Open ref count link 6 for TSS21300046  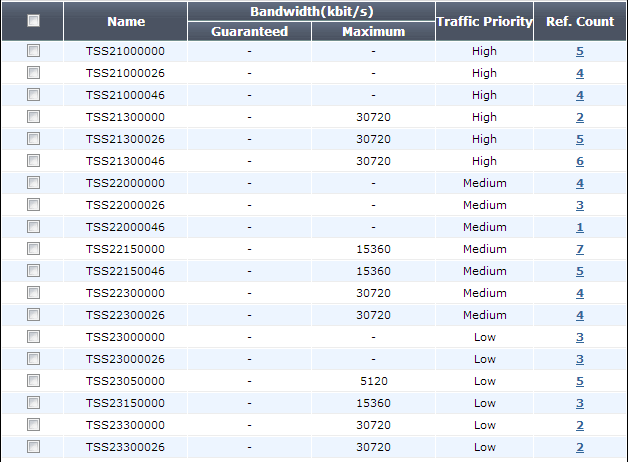point(580,161)
